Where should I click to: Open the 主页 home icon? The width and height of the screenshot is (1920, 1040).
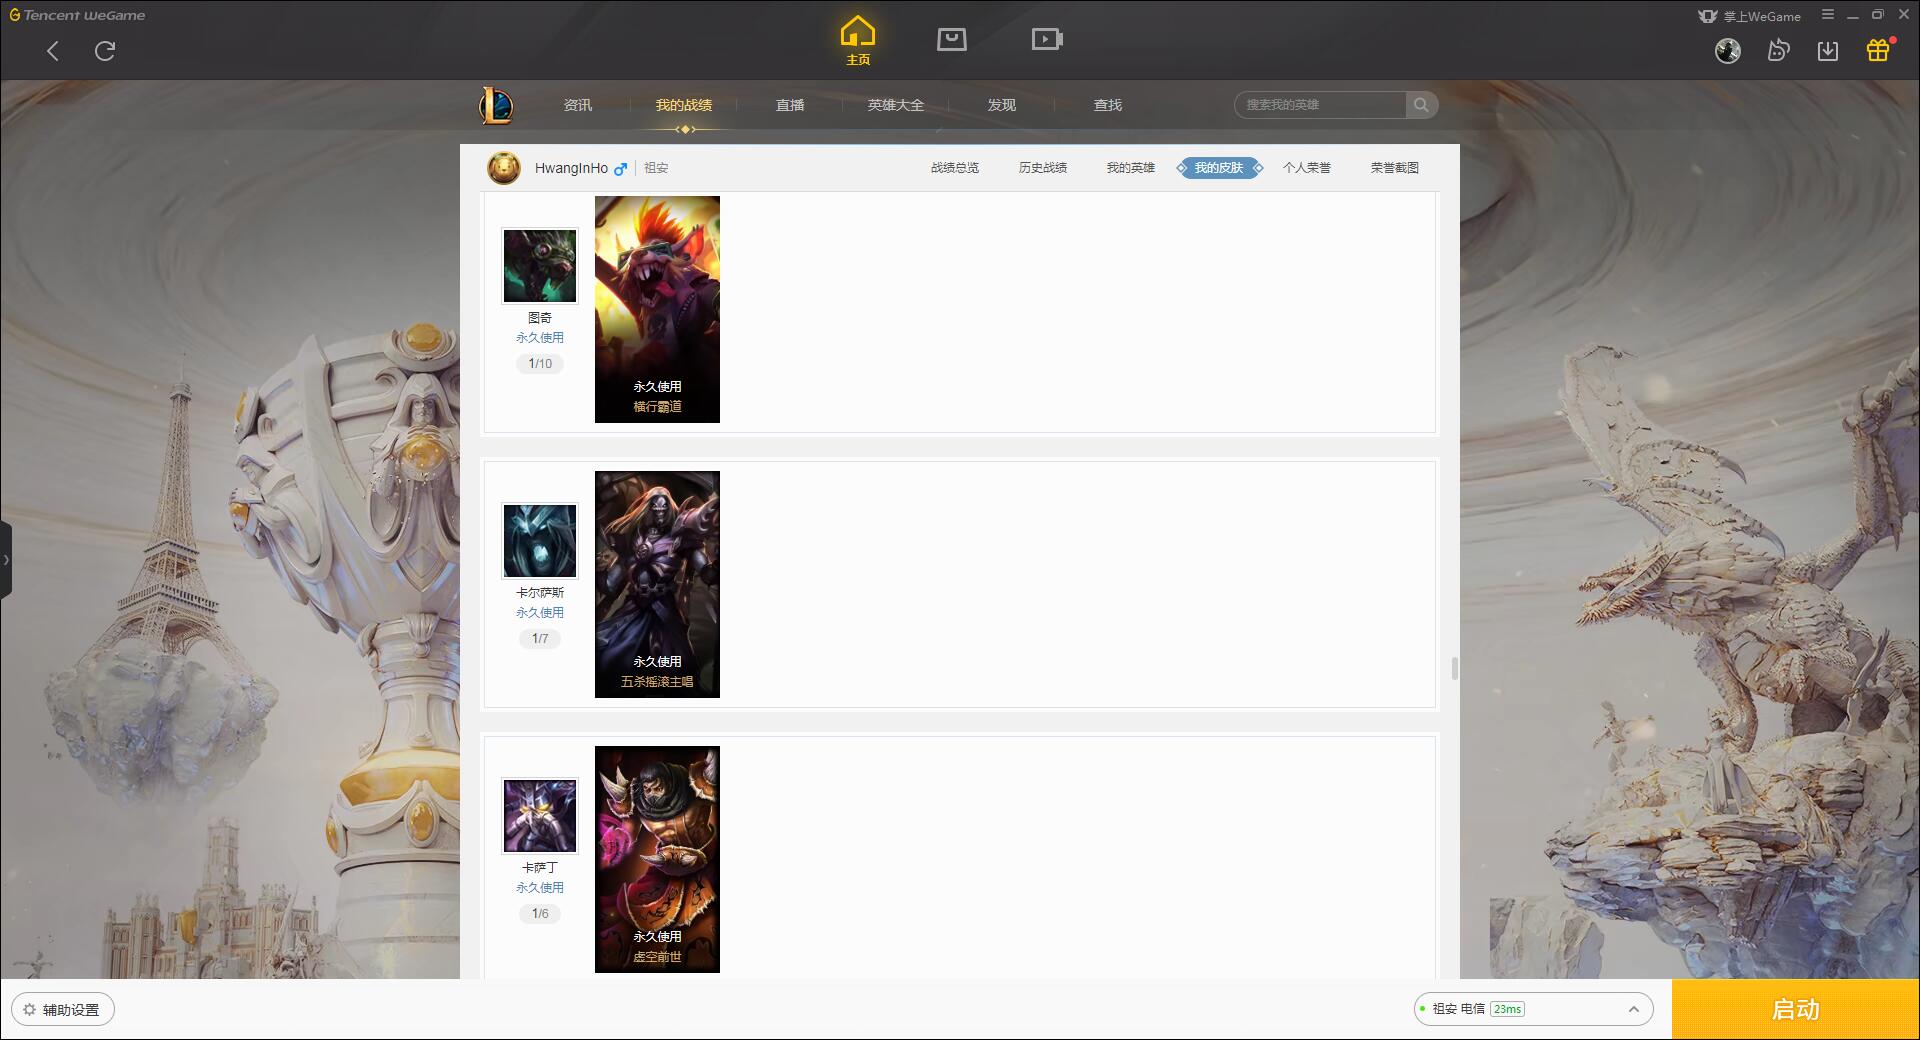click(857, 40)
